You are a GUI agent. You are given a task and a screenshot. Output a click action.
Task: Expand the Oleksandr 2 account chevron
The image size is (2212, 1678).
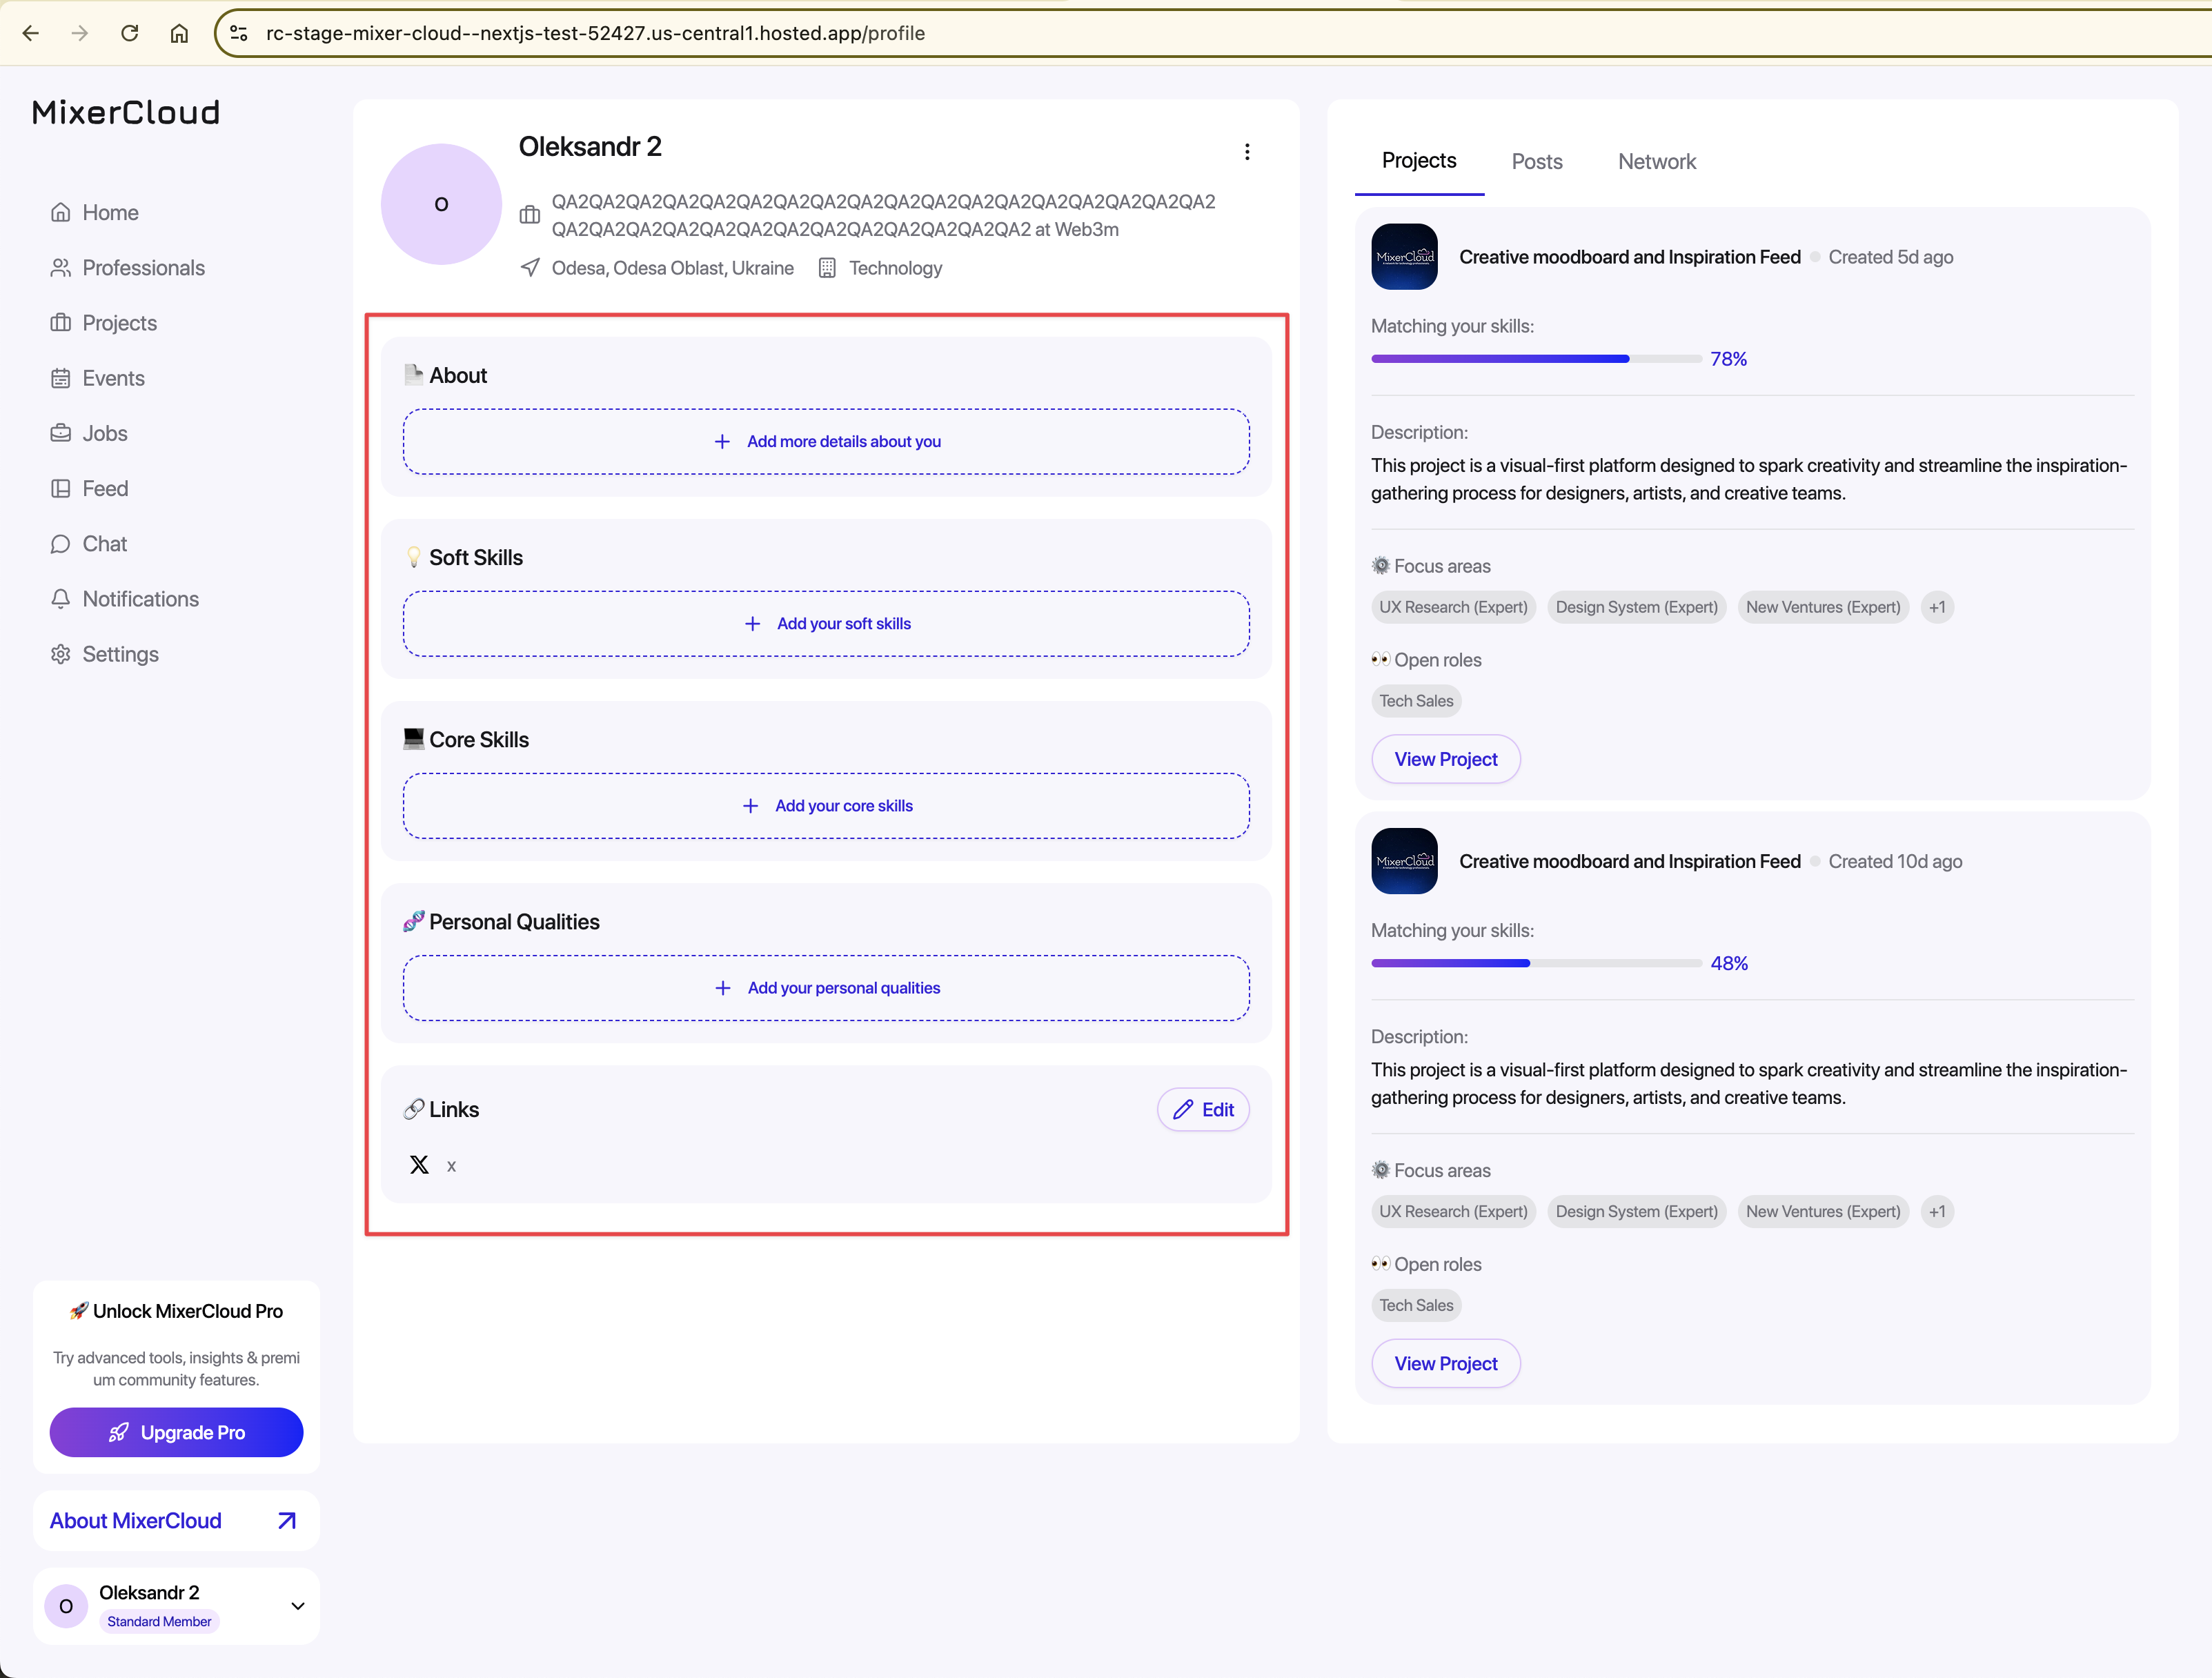297,1606
